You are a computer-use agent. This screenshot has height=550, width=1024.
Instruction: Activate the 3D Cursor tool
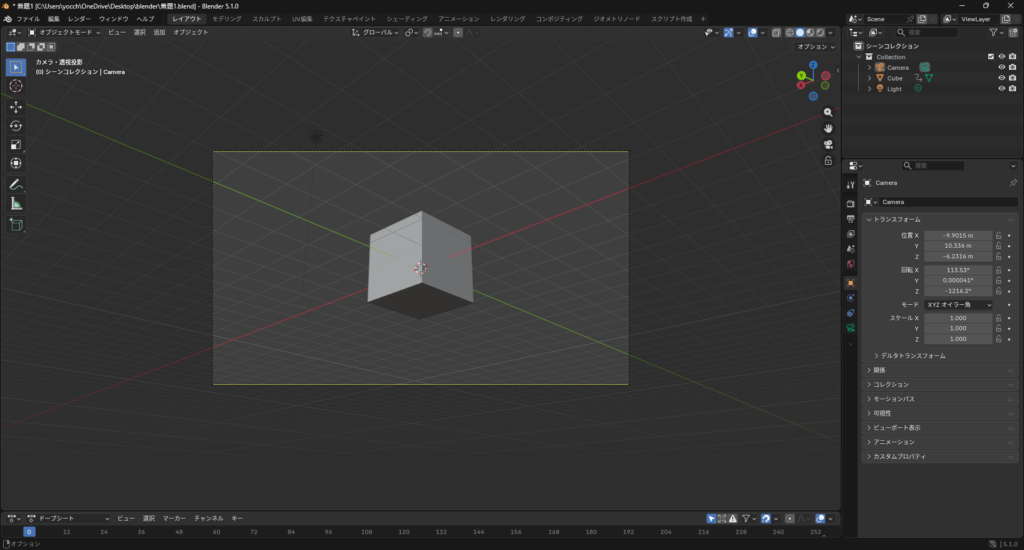16,86
